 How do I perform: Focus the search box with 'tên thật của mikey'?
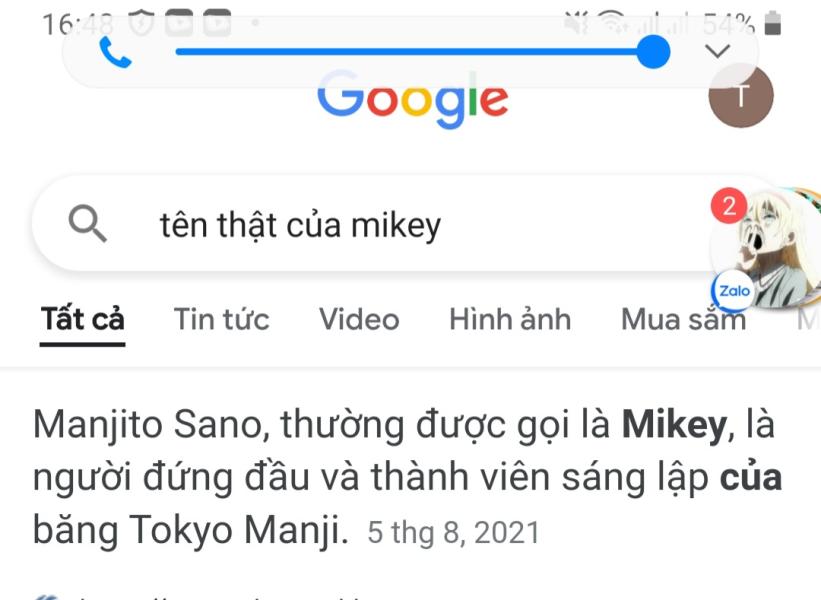click(x=400, y=225)
